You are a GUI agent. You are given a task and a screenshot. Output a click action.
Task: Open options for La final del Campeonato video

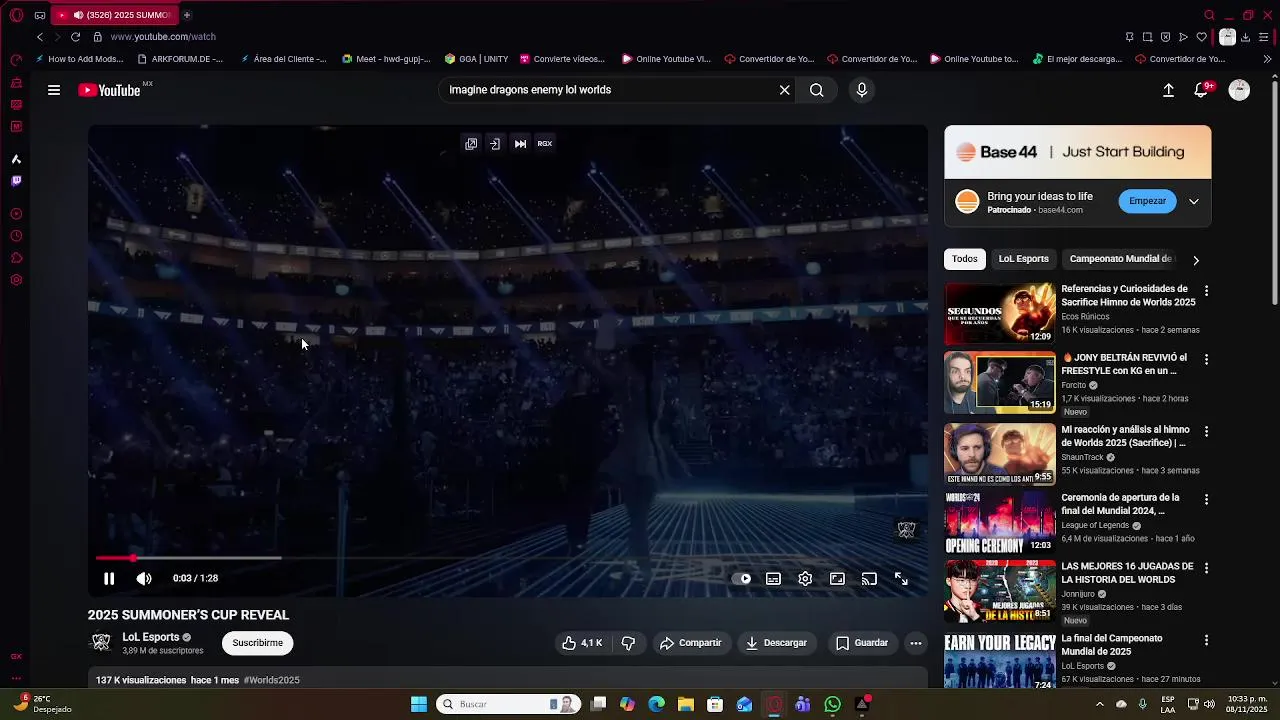point(1206,640)
